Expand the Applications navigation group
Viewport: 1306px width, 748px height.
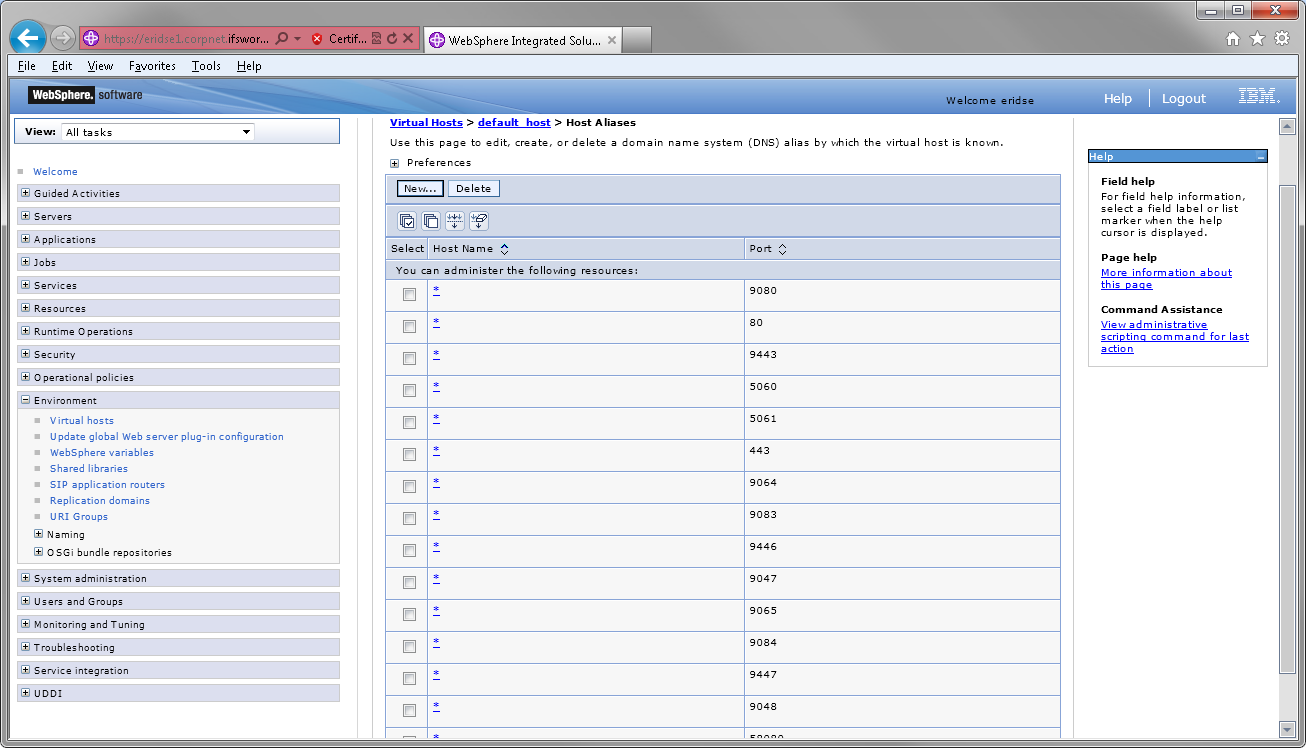point(26,239)
